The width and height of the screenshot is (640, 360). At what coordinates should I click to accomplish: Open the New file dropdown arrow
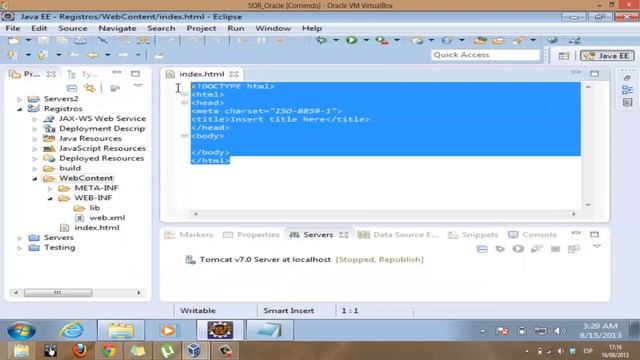(28, 40)
